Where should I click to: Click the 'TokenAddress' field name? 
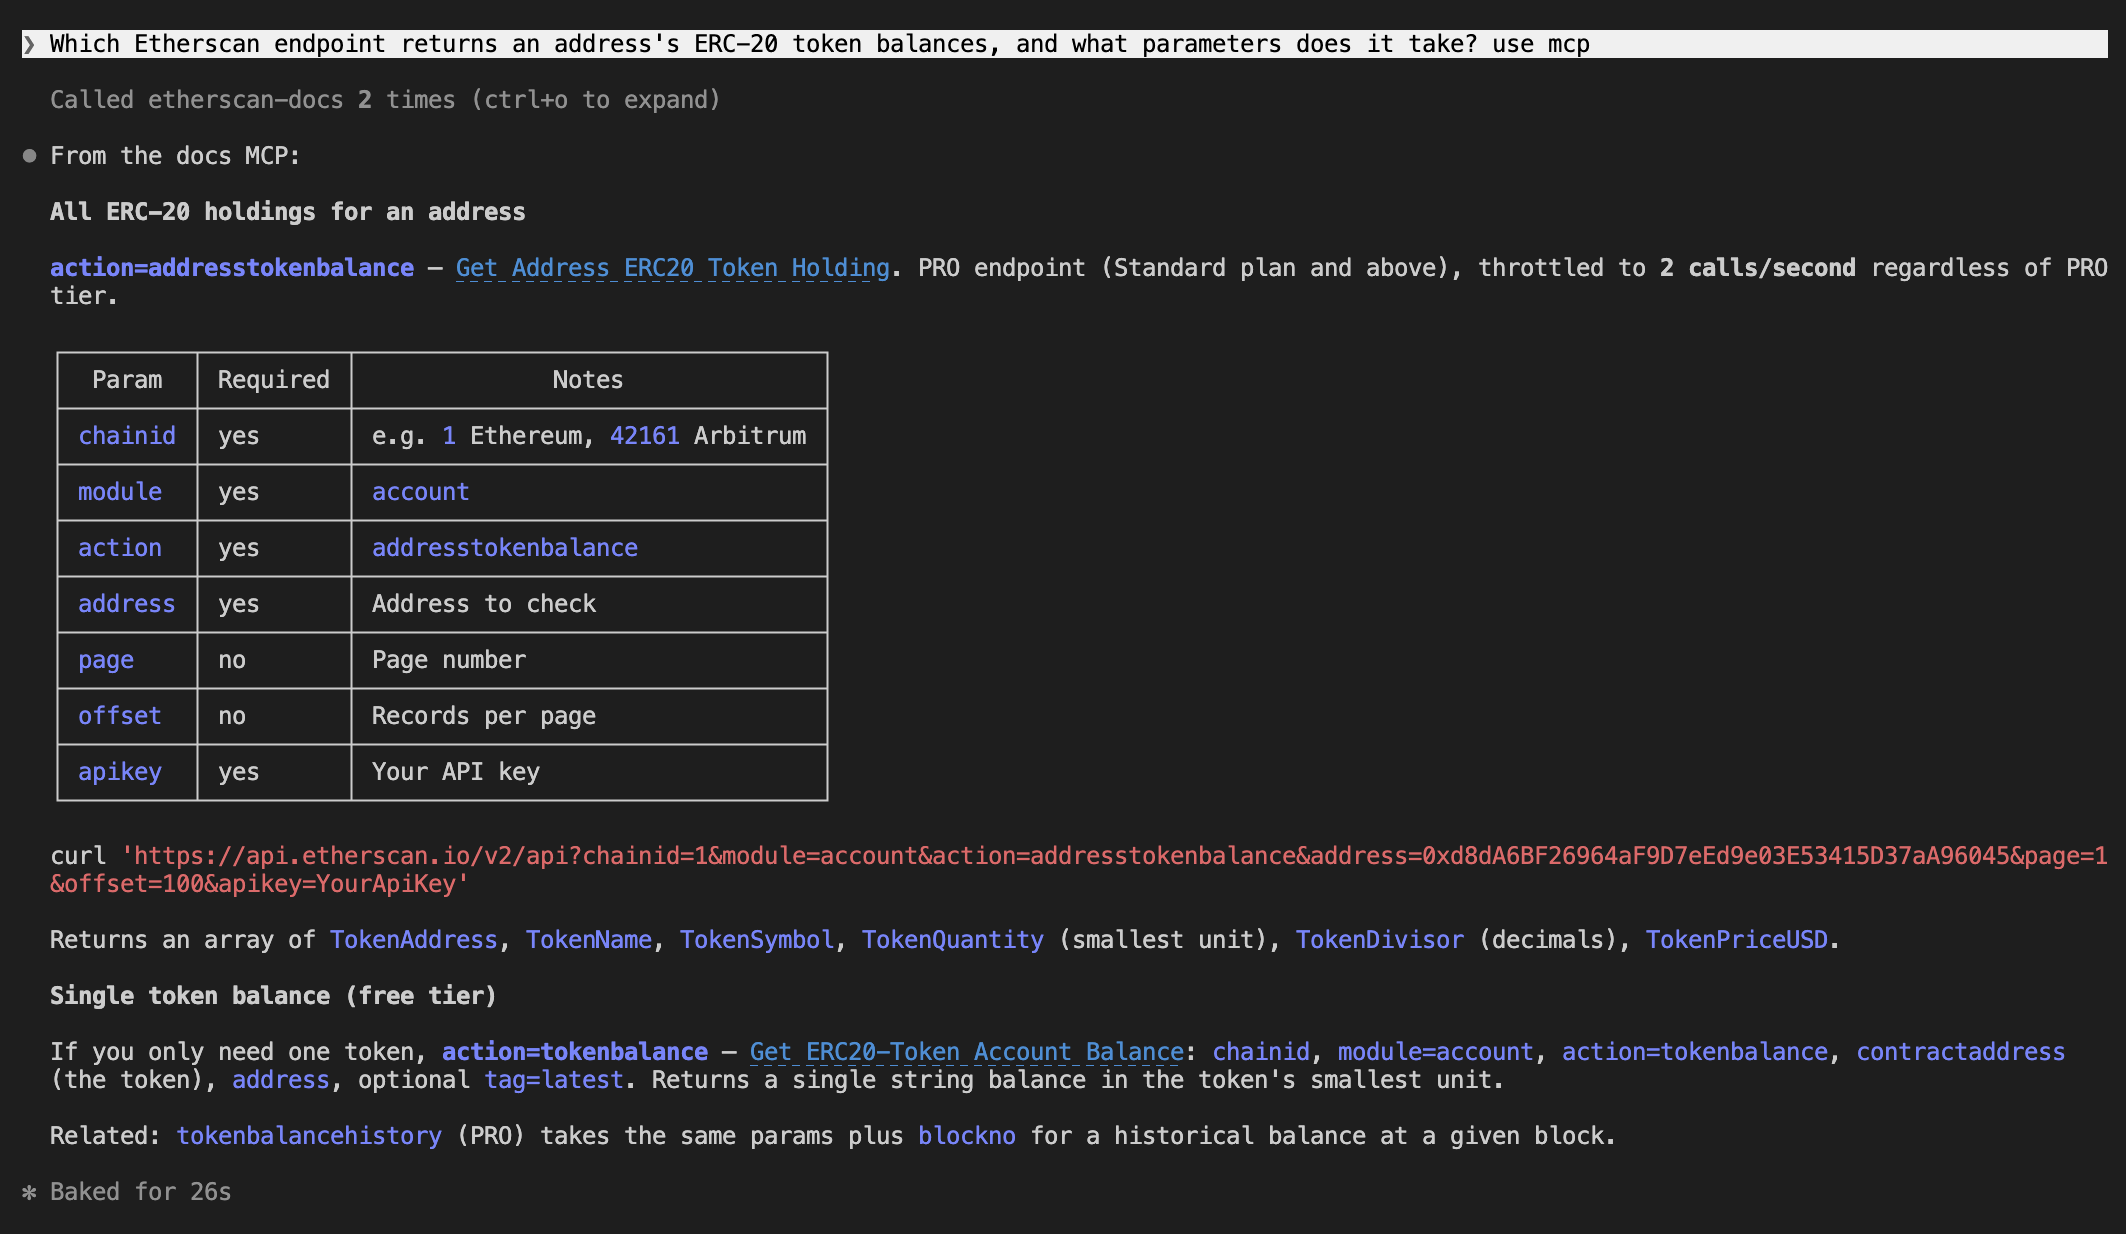point(414,940)
